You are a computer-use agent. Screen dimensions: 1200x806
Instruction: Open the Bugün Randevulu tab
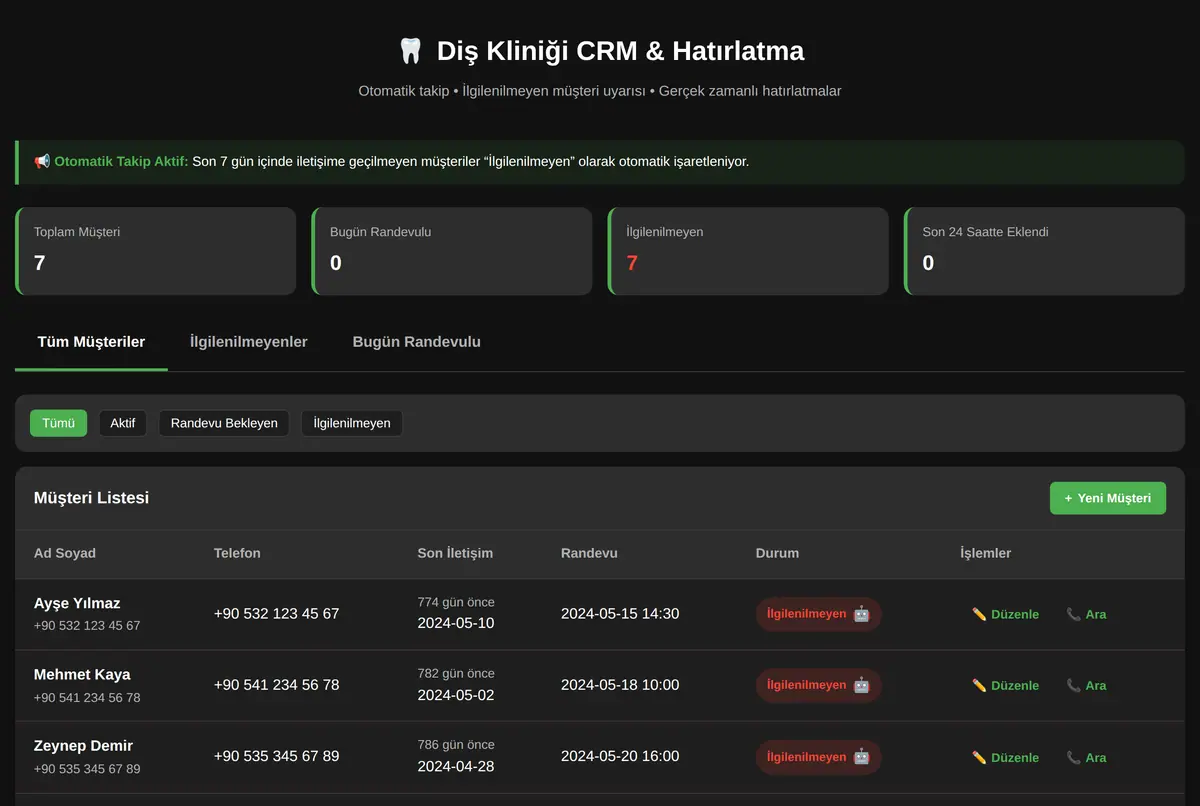(x=417, y=342)
